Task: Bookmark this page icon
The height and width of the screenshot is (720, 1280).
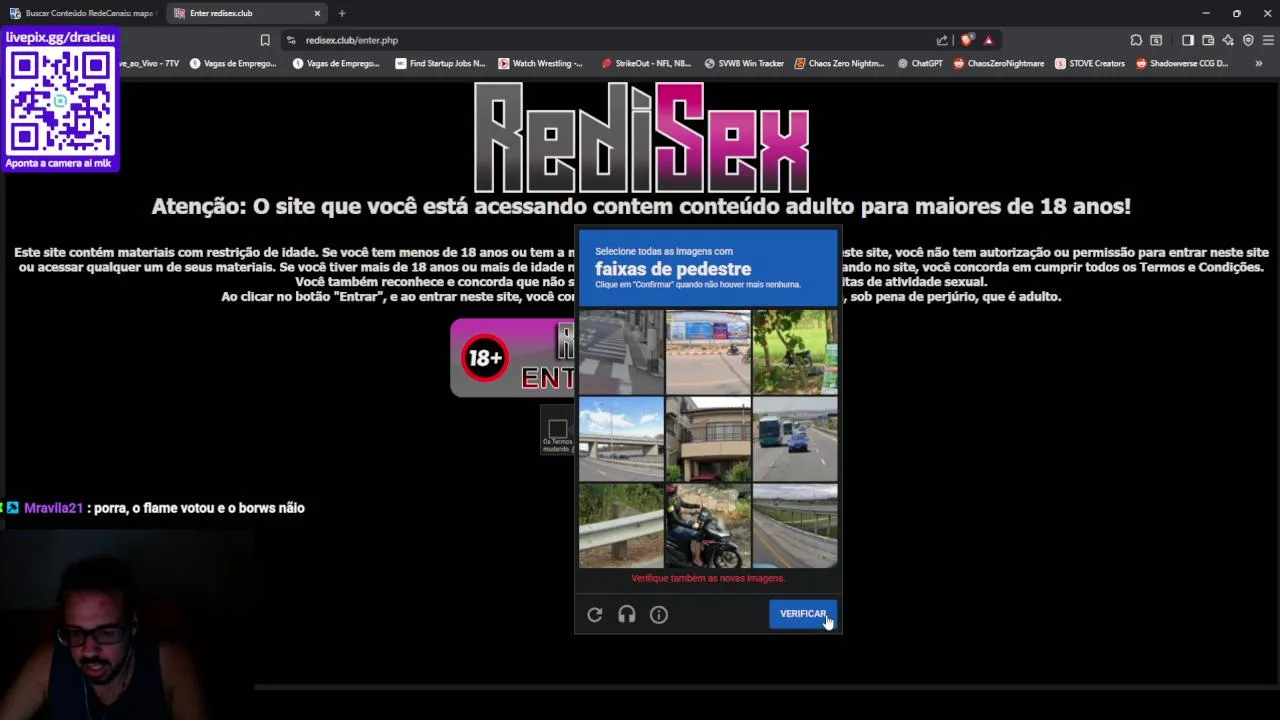Action: click(x=265, y=40)
